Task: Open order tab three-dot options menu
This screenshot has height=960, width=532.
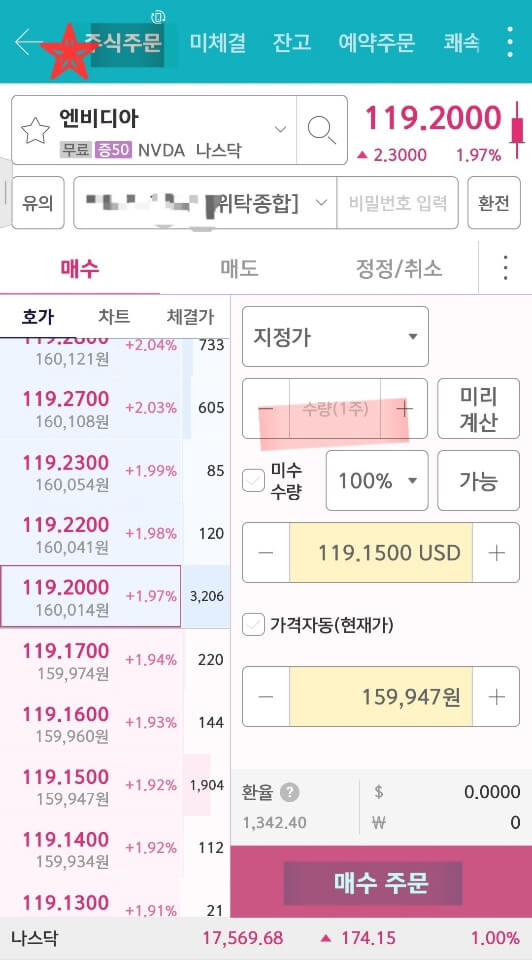Action: click(505, 268)
